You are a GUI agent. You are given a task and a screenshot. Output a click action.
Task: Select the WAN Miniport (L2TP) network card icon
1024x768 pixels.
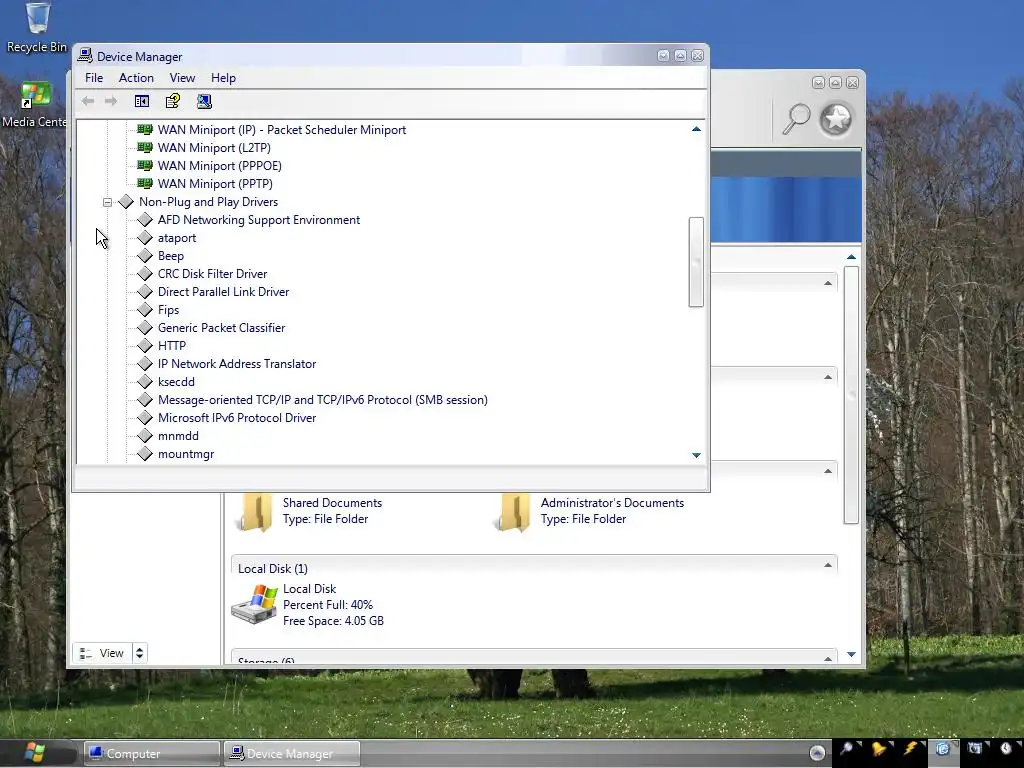click(145, 148)
